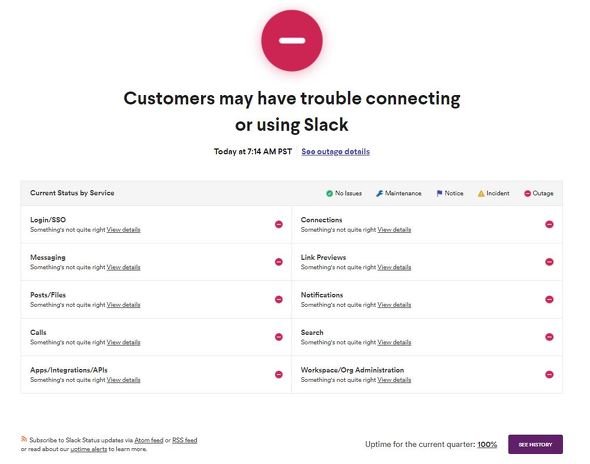590x464 pixels.
Task: Click the green No Issues legend icon
Action: tap(329, 193)
